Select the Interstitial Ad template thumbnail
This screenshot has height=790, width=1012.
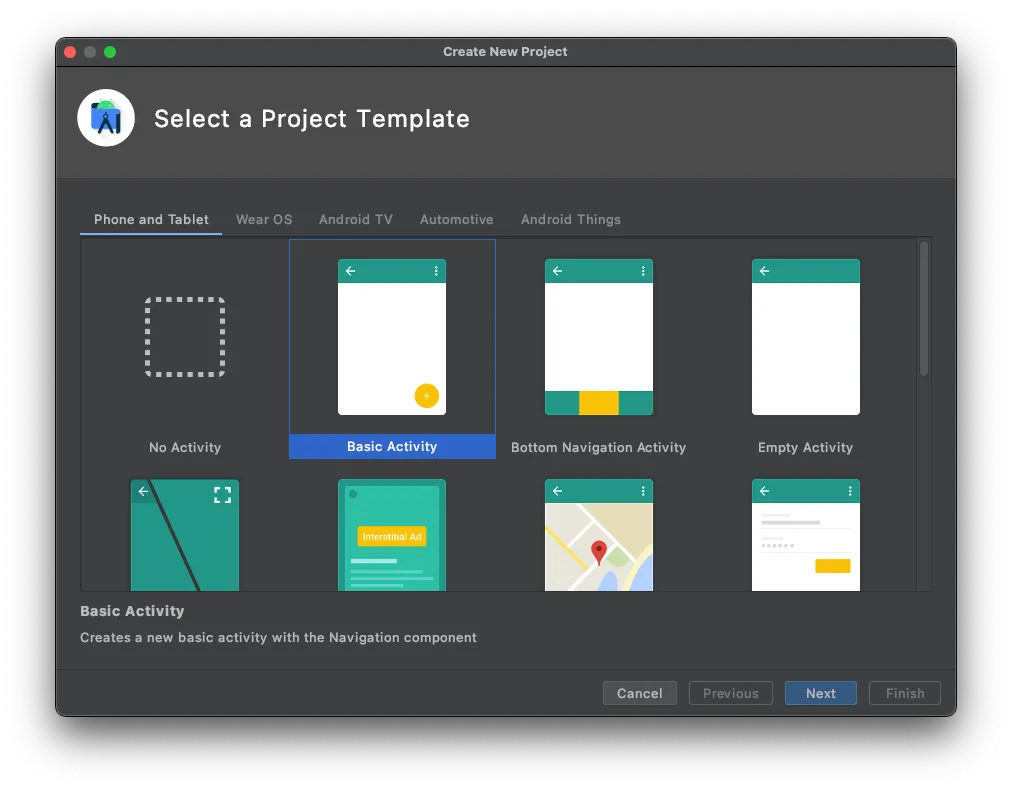(392, 535)
